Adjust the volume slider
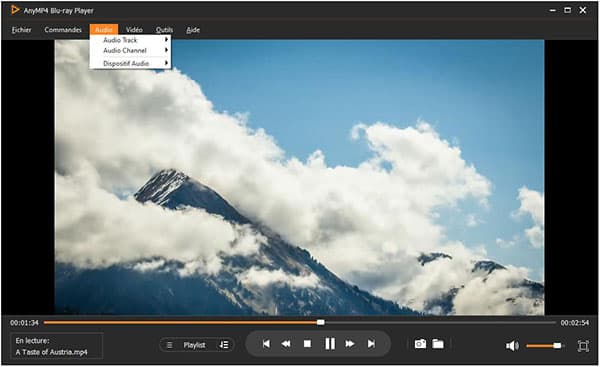 tap(545, 346)
